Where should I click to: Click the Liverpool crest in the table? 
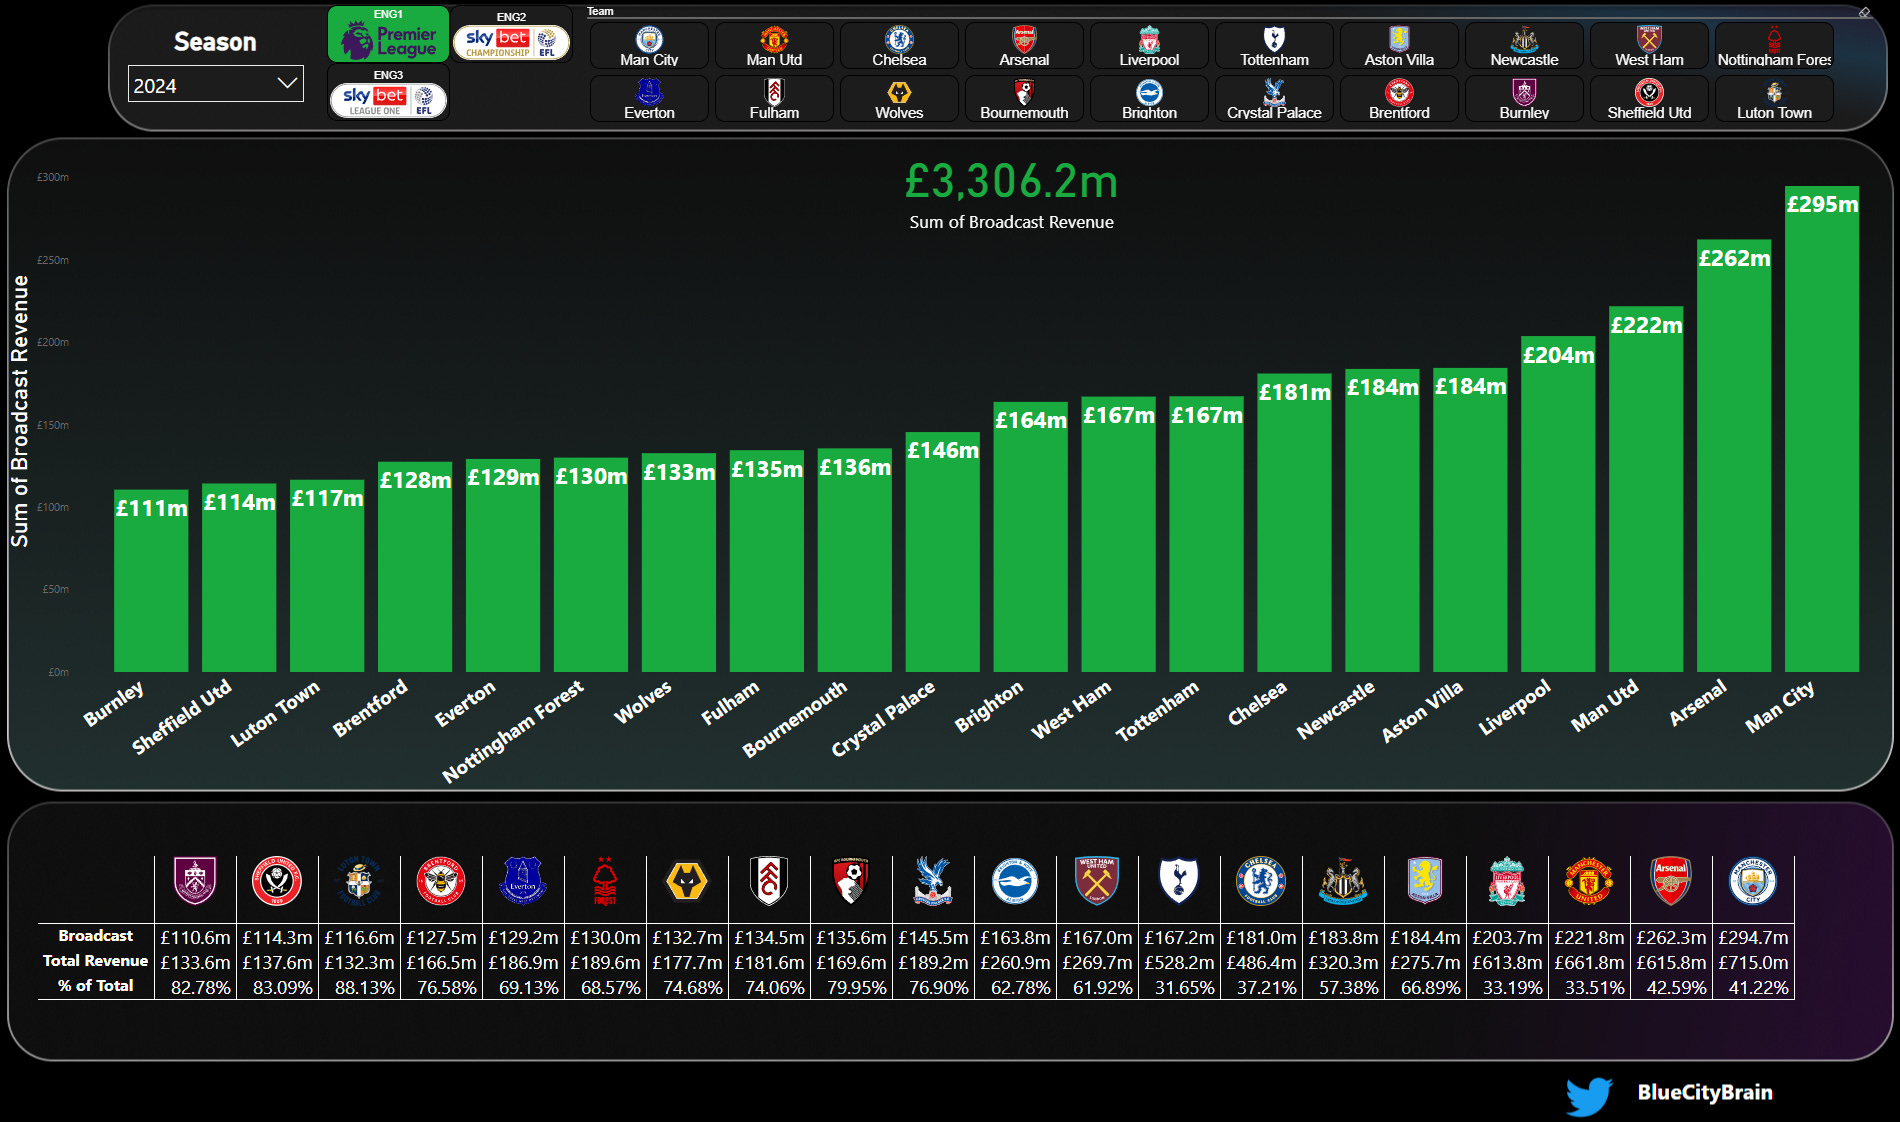coord(1507,881)
